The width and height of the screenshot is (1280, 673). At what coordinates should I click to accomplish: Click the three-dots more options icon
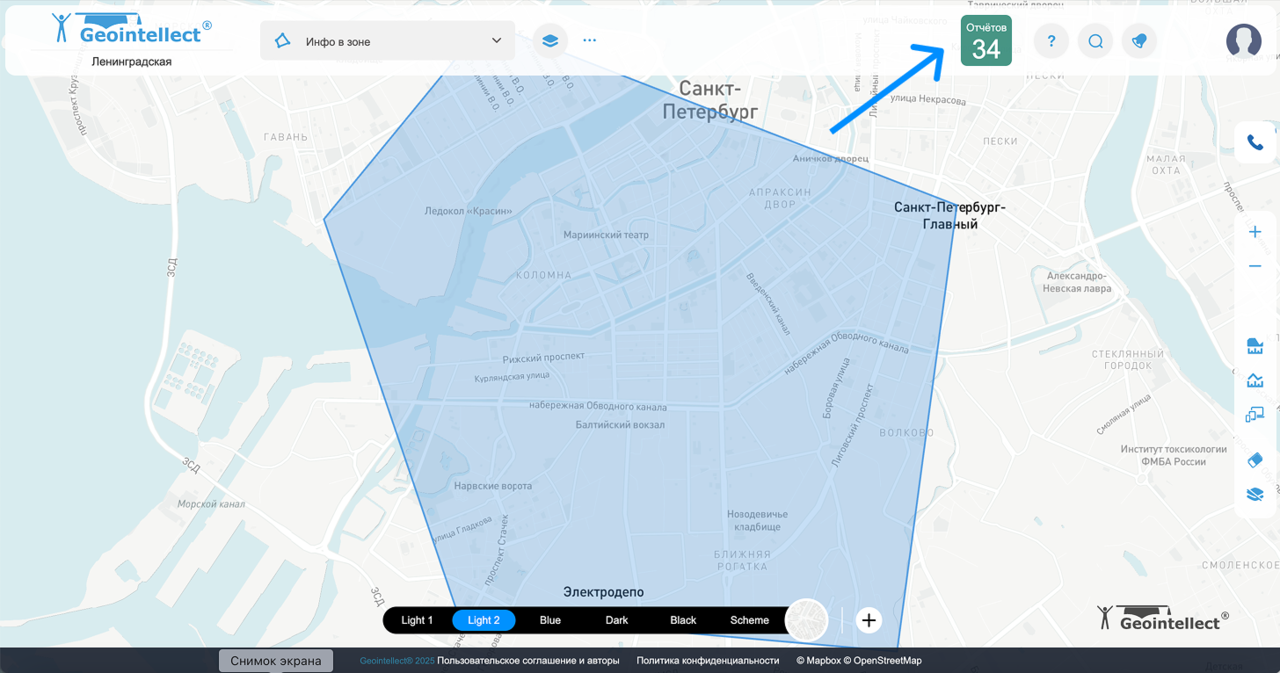pos(589,41)
